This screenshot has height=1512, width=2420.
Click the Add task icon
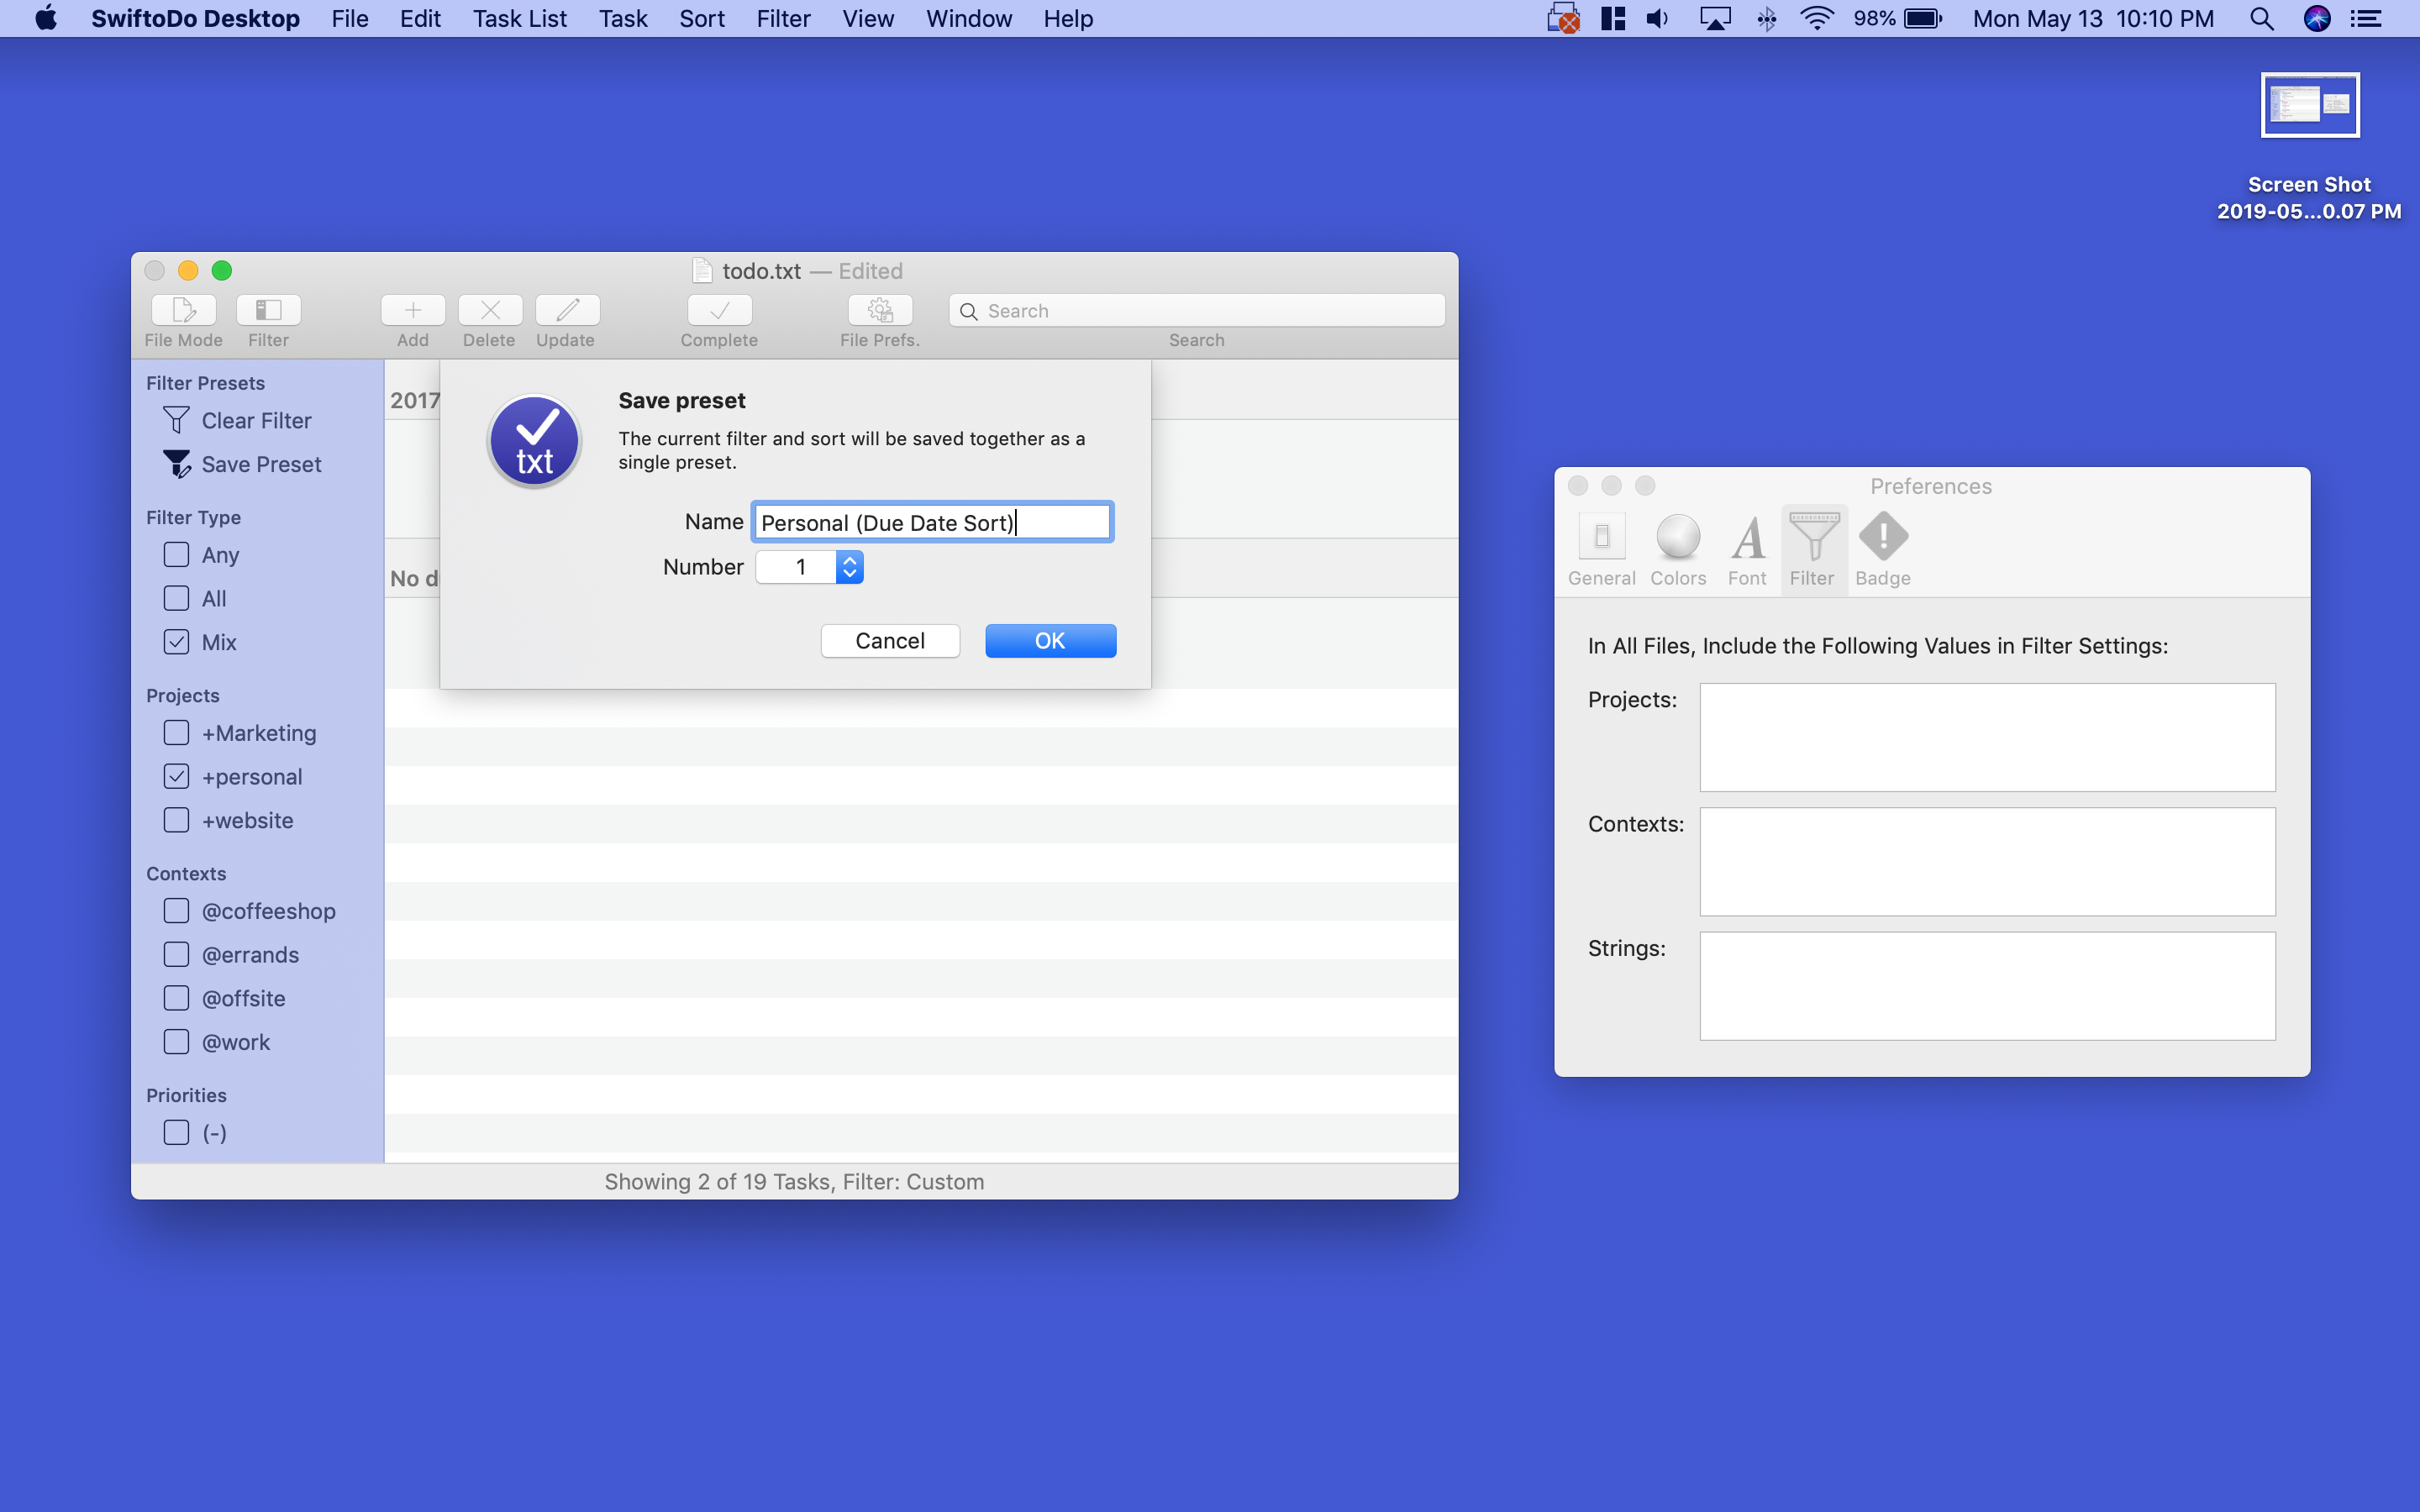(412, 310)
